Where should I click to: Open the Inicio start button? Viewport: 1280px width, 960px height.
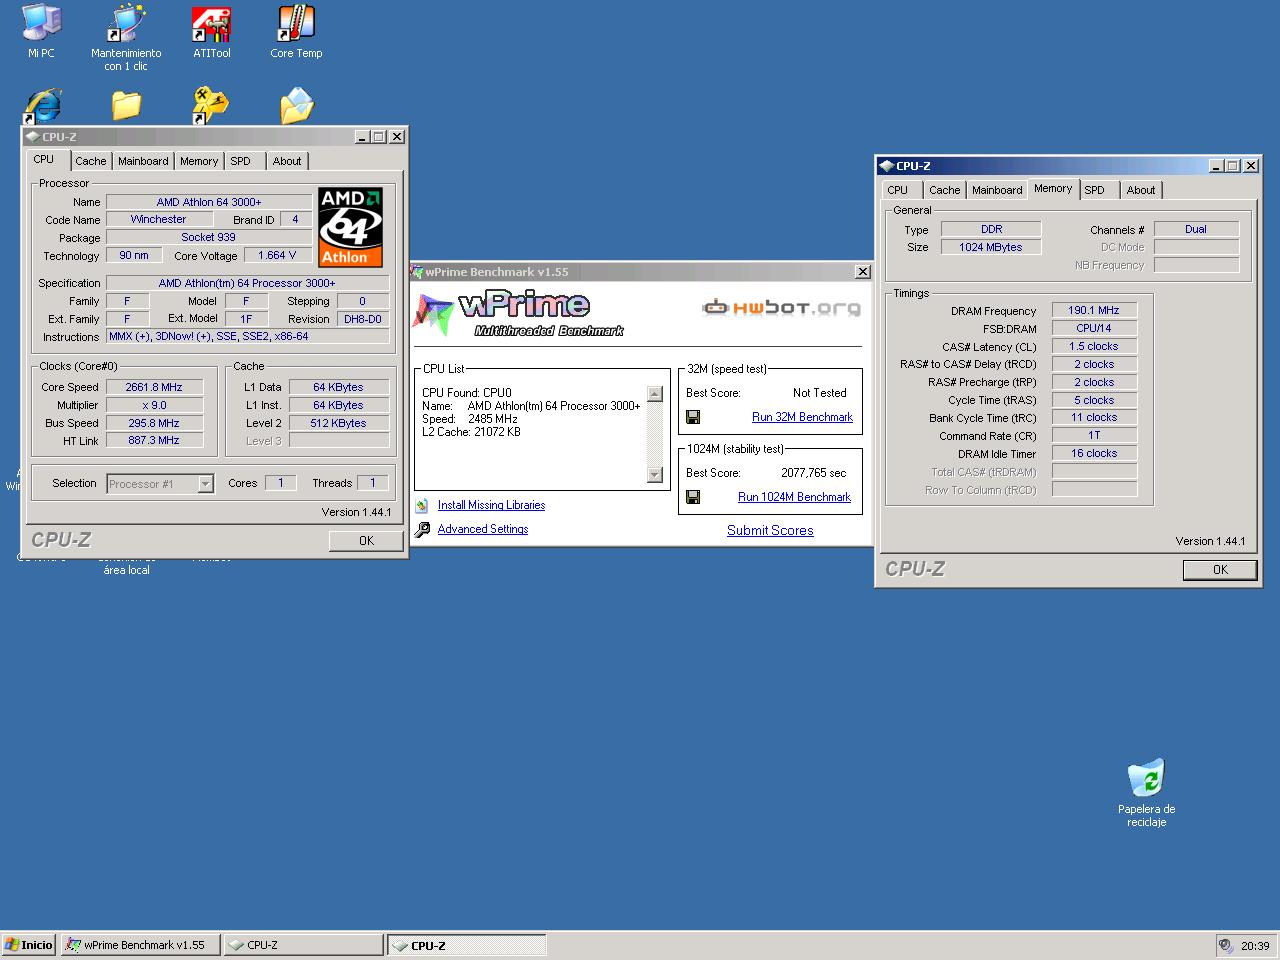pyautogui.click(x=29, y=945)
